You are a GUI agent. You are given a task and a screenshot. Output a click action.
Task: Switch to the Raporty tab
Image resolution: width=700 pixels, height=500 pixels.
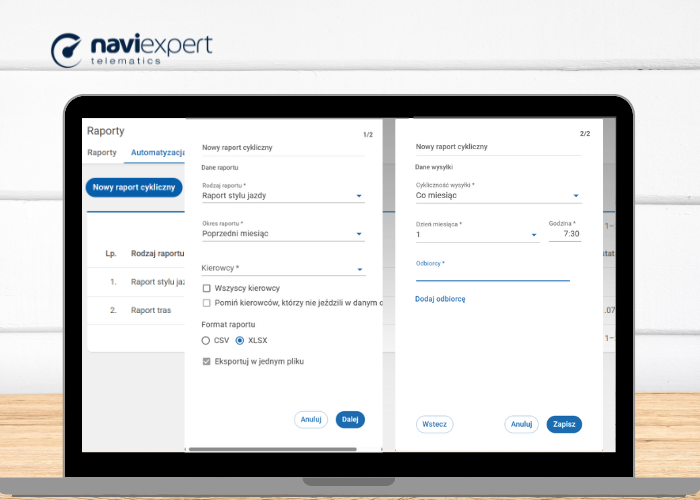point(102,153)
